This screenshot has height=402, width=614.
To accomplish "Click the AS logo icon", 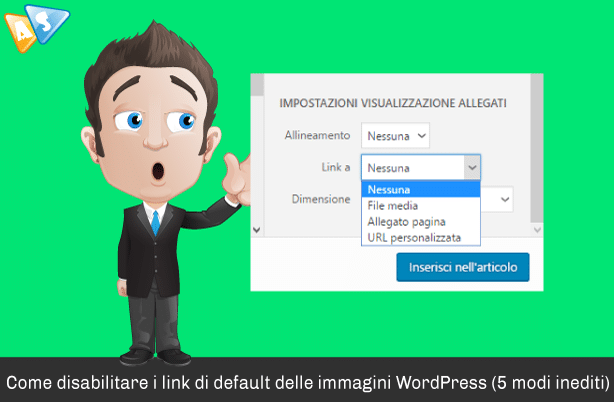I will coord(37,27).
